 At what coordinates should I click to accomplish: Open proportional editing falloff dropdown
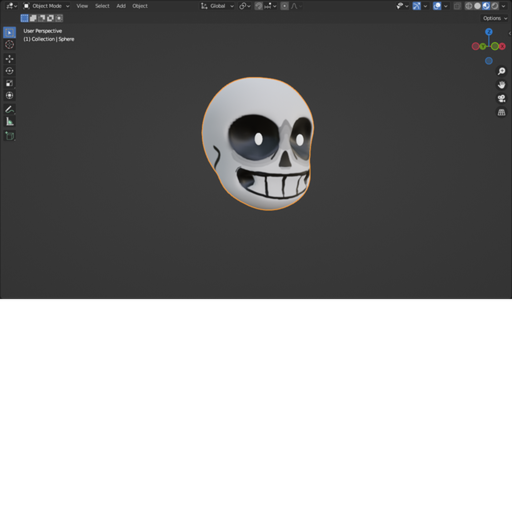(296, 6)
